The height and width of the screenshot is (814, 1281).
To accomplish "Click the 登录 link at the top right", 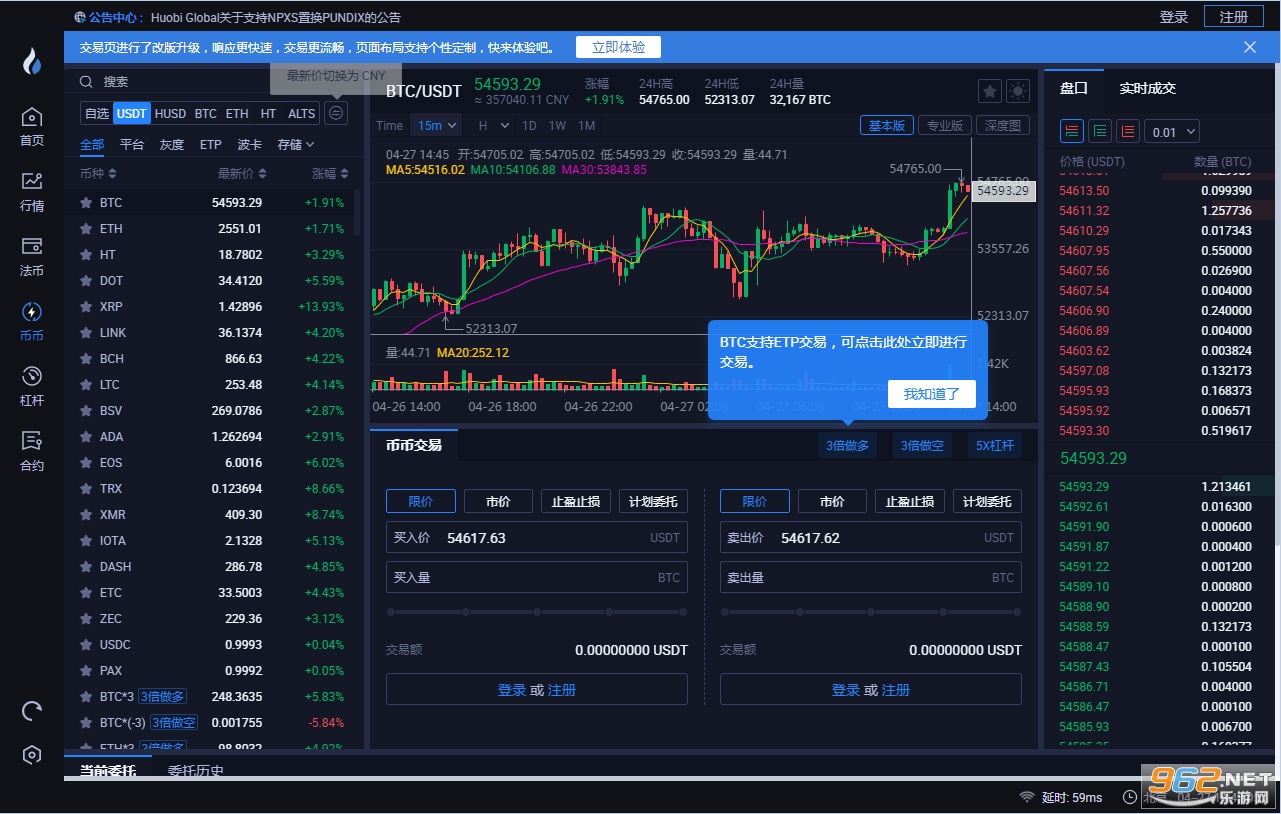I will [x=1173, y=17].
